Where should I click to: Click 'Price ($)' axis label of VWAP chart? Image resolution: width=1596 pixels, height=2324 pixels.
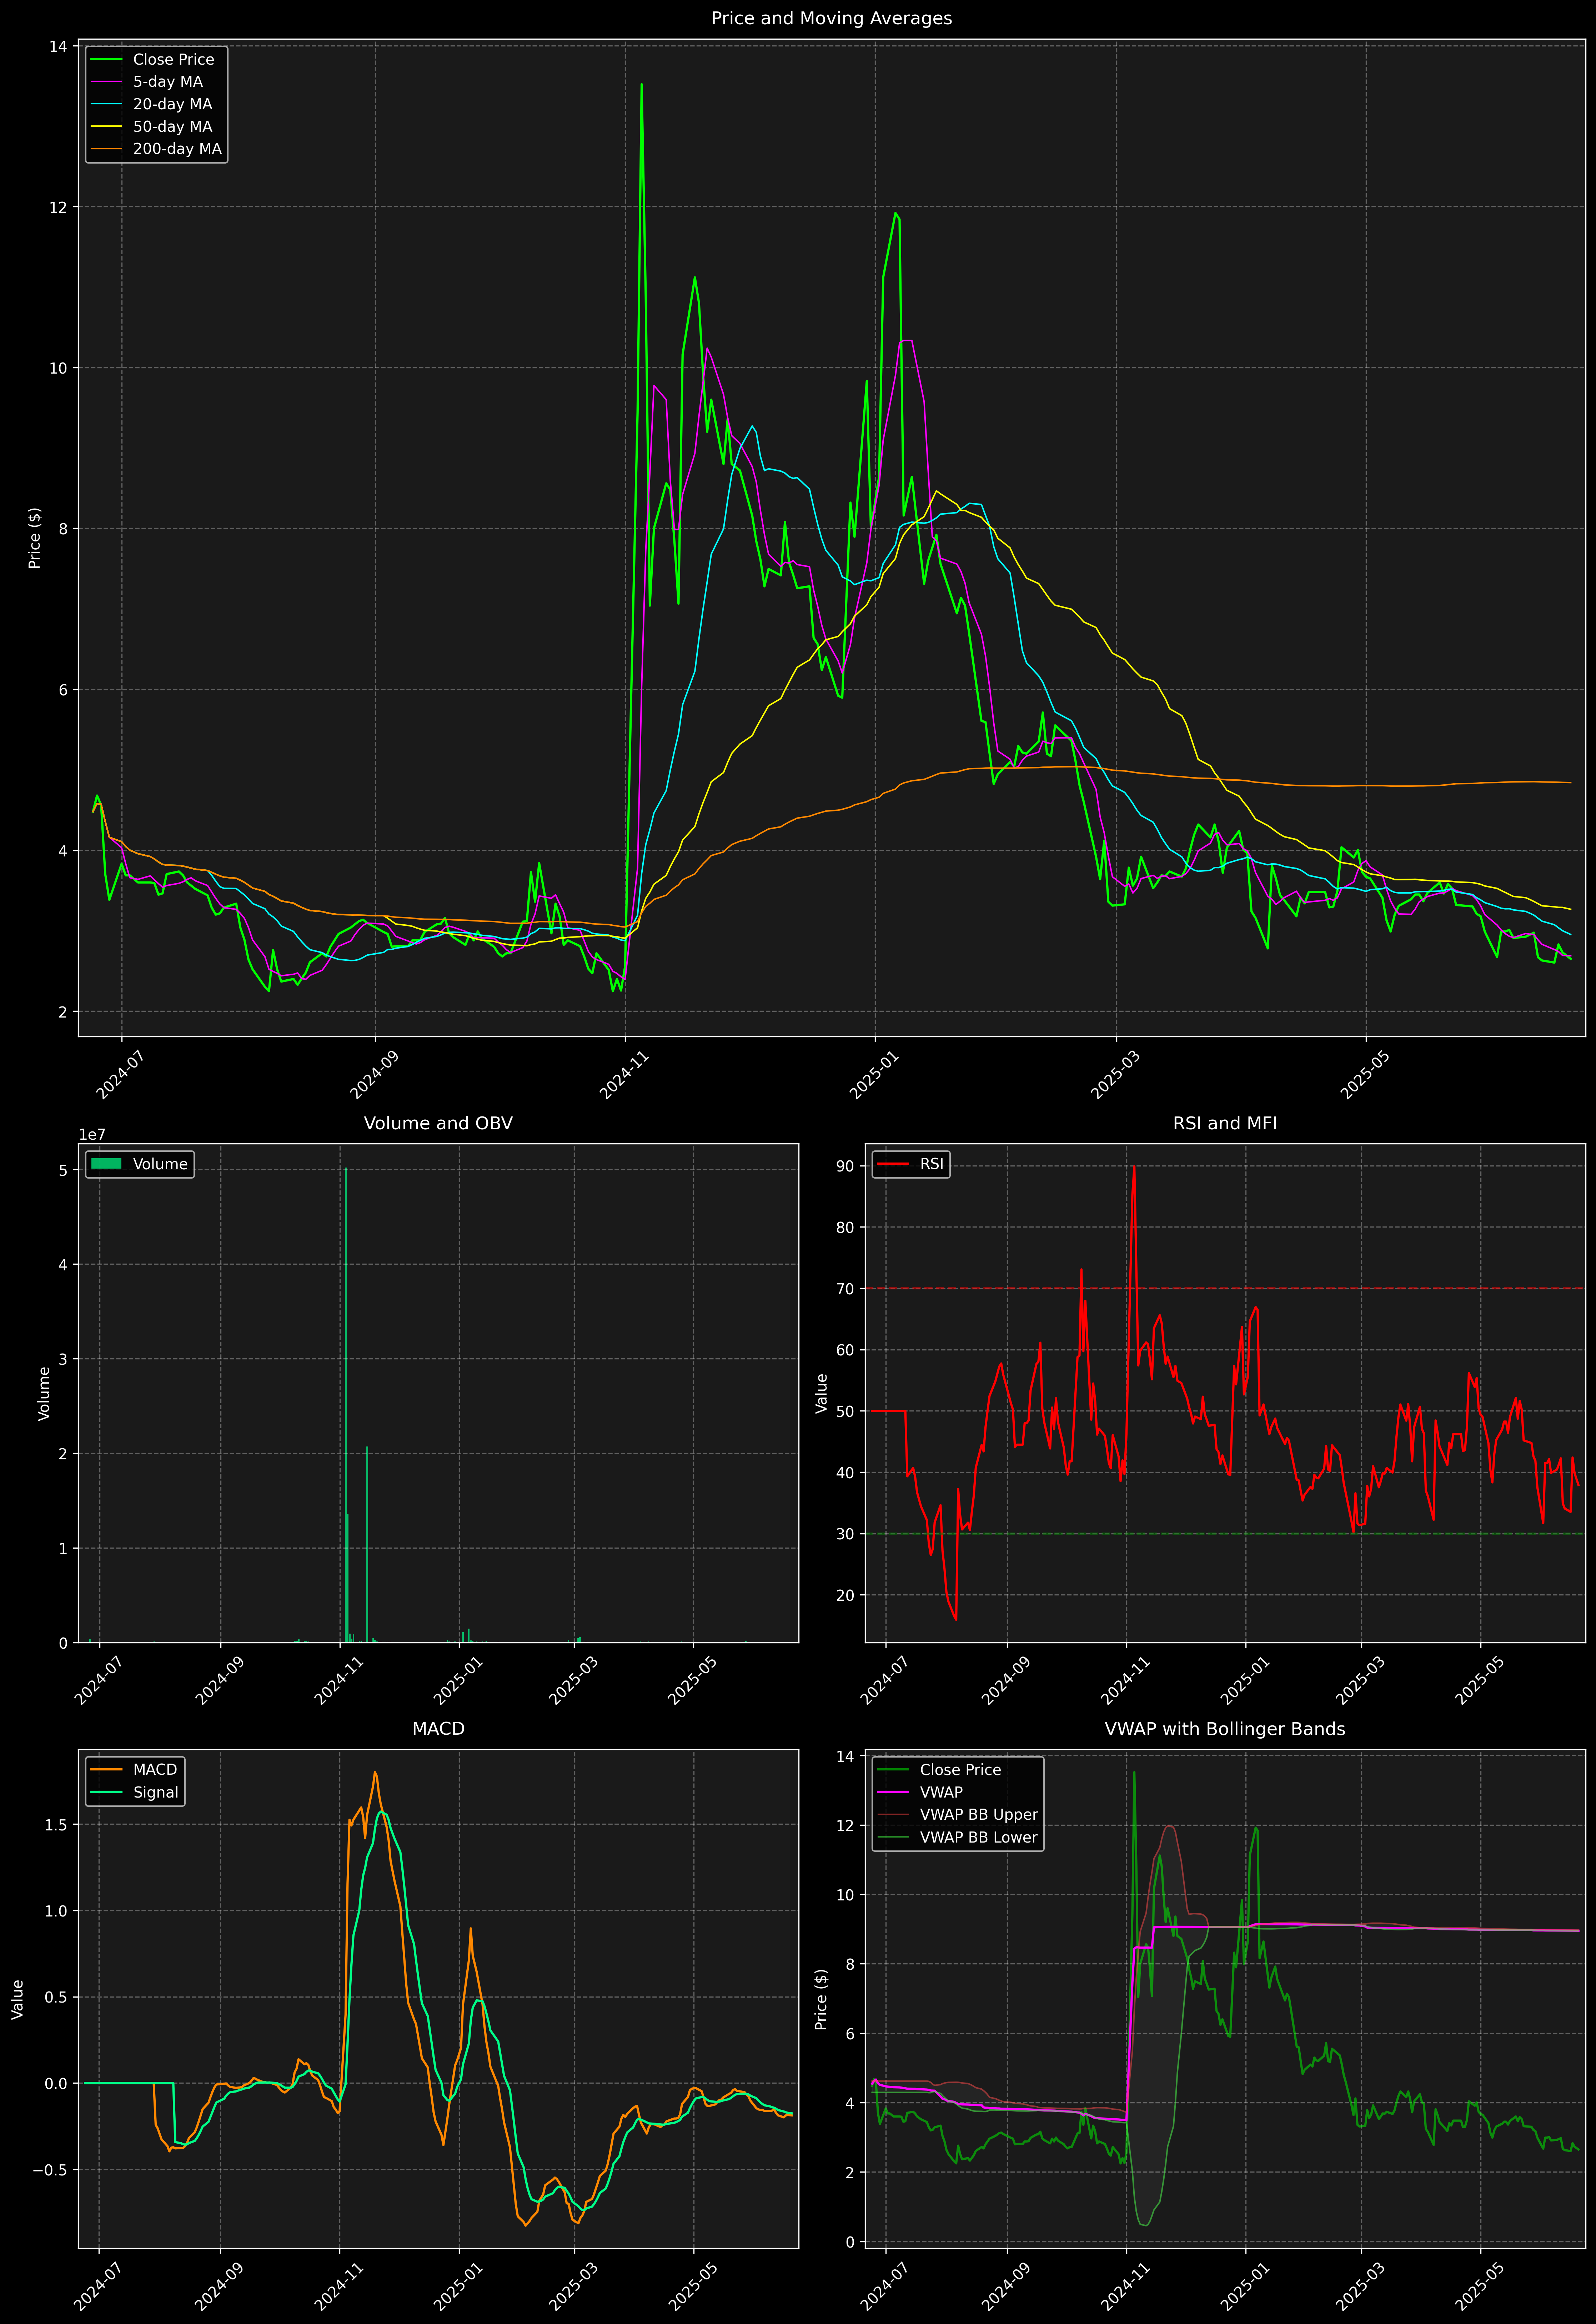point(822,1999)
